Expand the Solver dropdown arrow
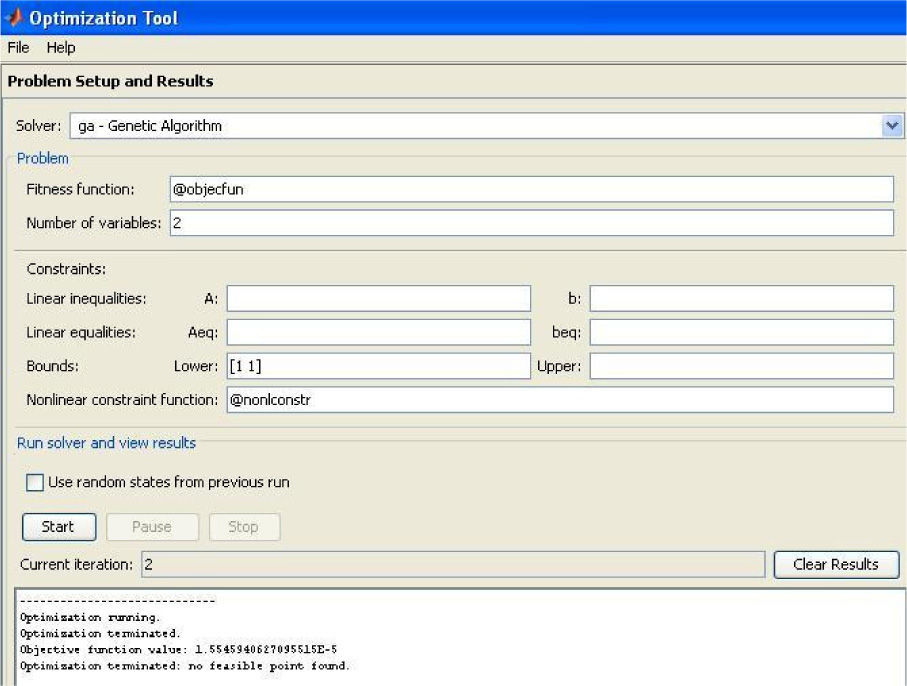The height and width of the screenshot is (686, 907). (x=892, y=126)
